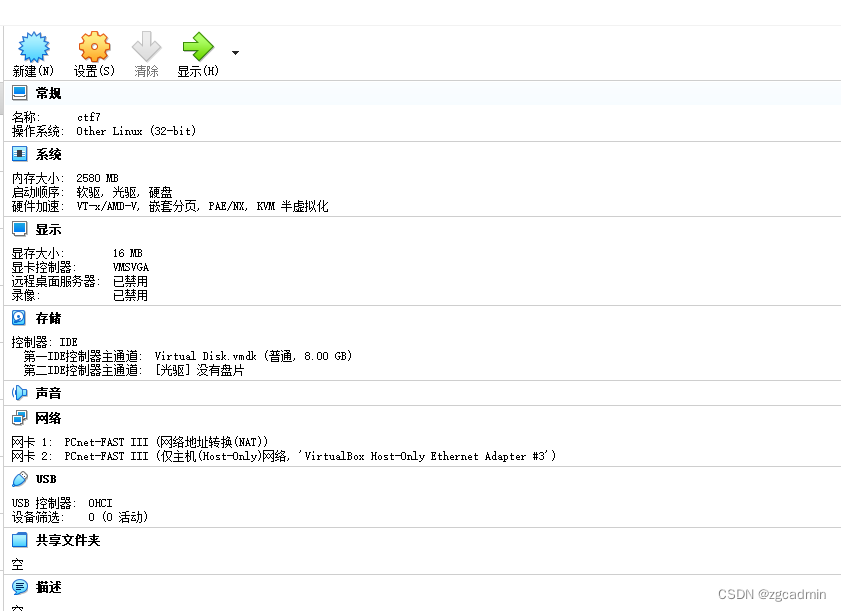Click the Audio (声音) speaker icon
Screen dimensions: 841x611
tap(19, 393)
